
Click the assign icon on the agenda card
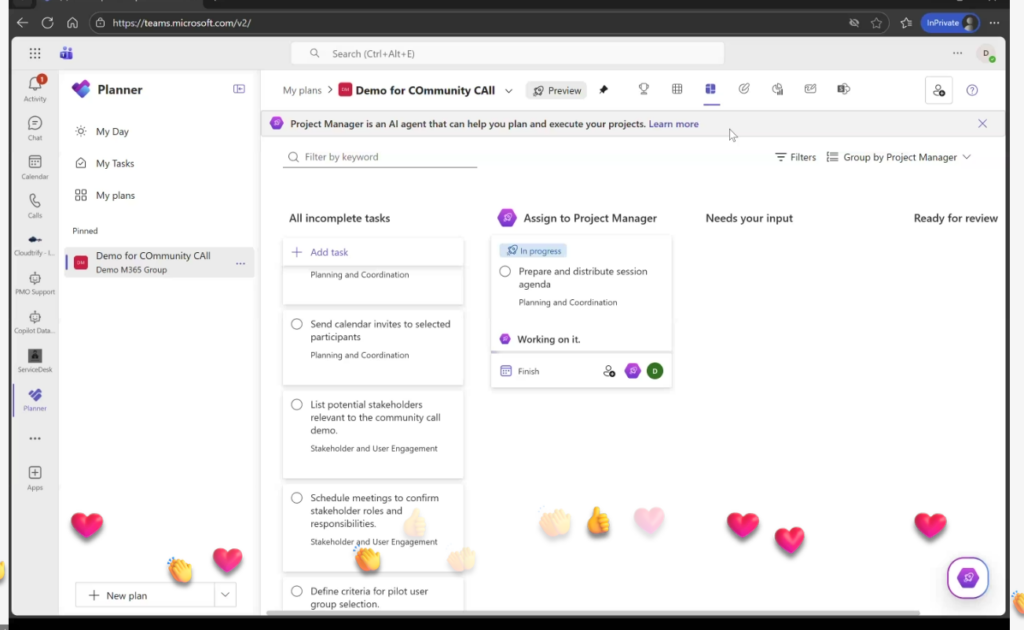609,371
